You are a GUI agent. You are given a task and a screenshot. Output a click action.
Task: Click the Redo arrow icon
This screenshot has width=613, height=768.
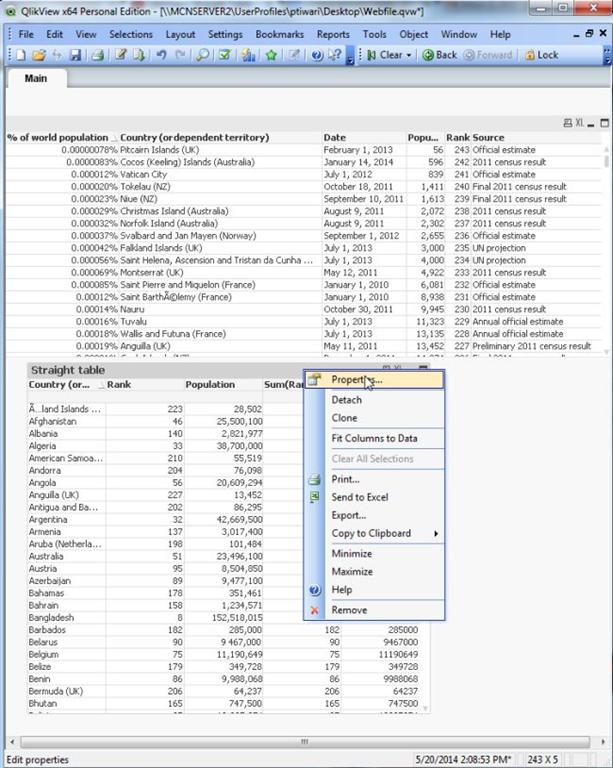tap(180, 55)
